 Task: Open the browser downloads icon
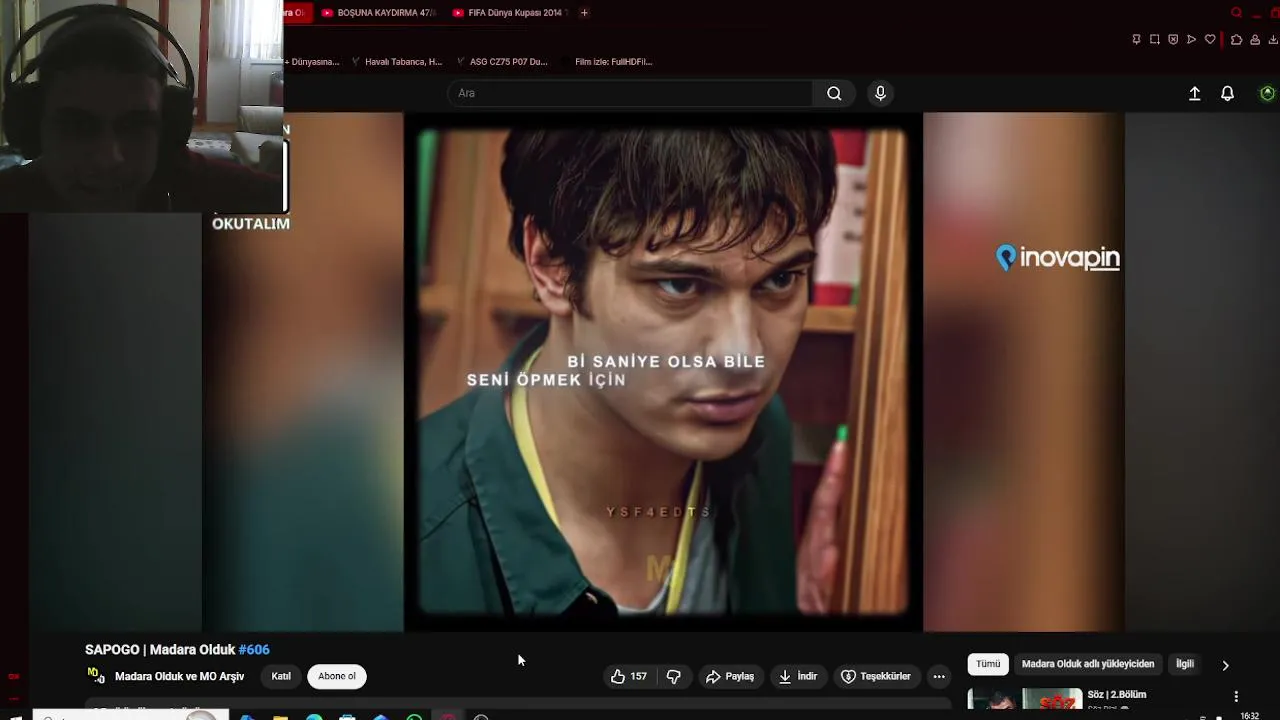point(1273,40)
